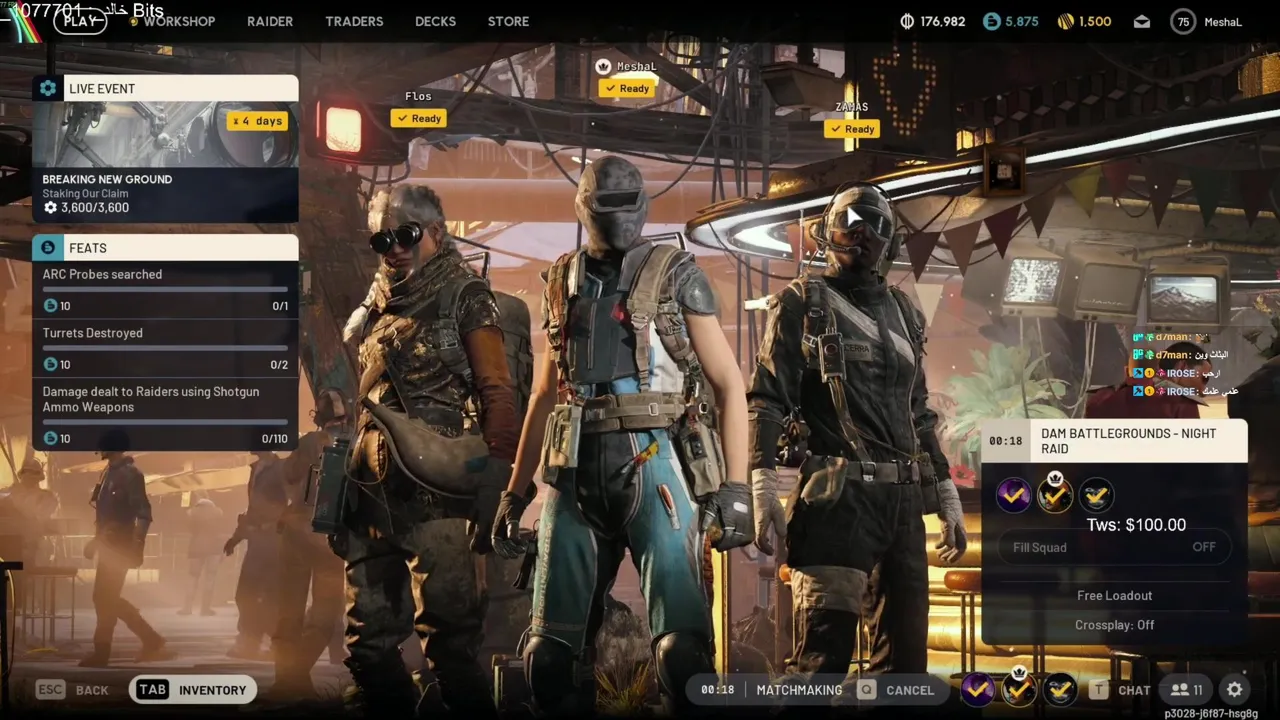This screenshot has width=1280, height=720.
Task: Open Inventory with the TAB button
Action: point(192,690)
